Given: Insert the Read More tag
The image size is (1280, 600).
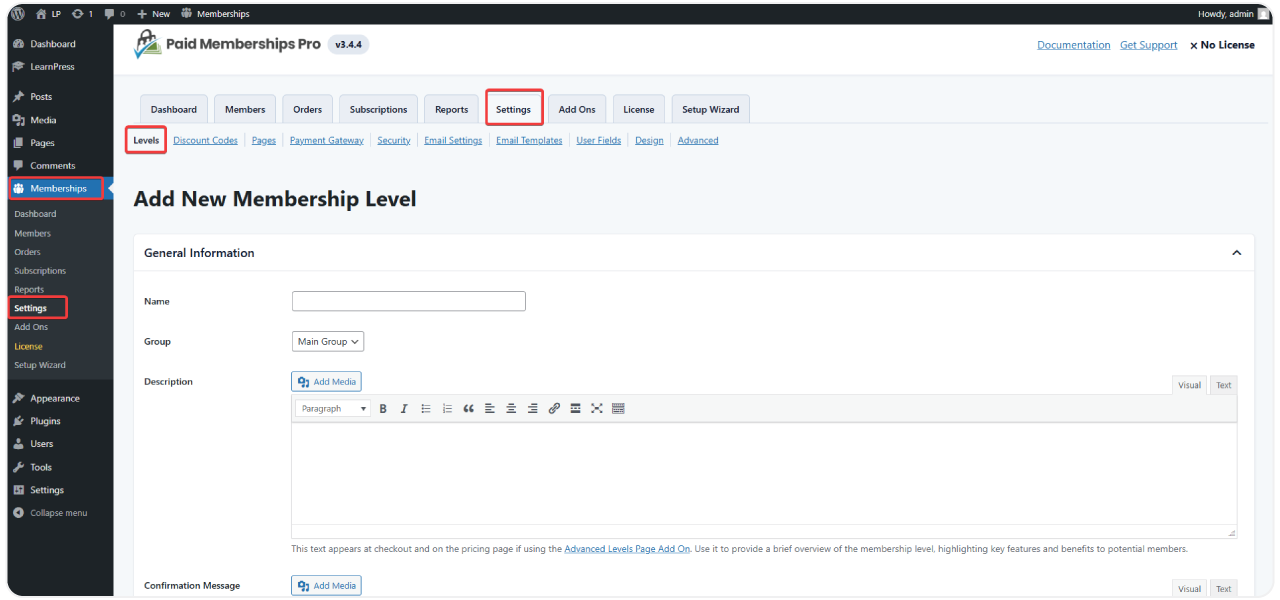Looking at the screenshot, I should [575, 408].
